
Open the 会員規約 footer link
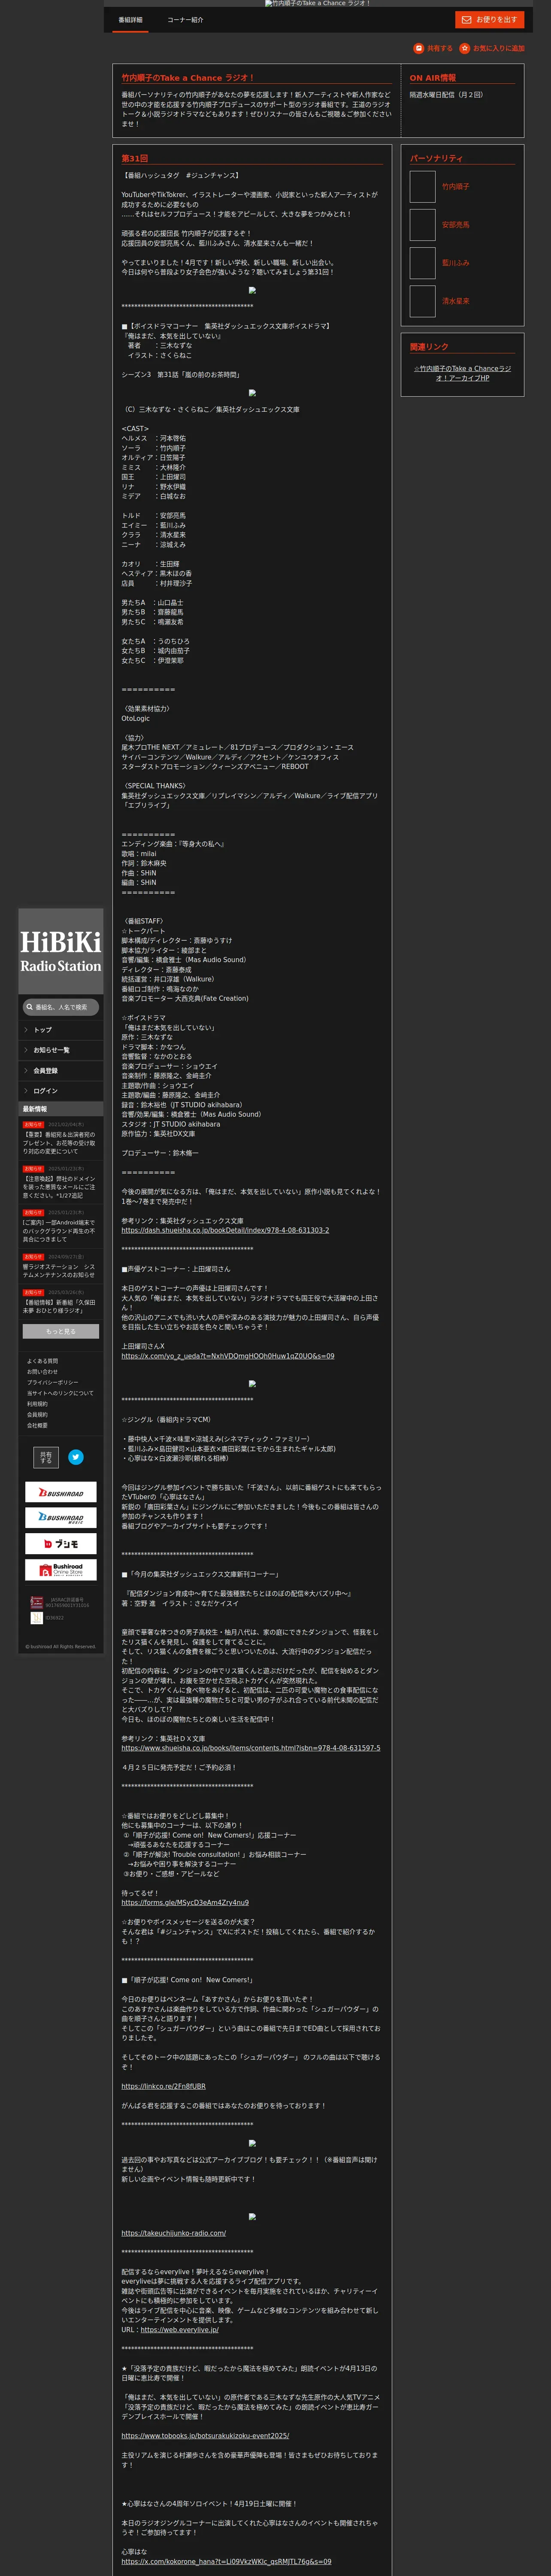(37, 1415)
